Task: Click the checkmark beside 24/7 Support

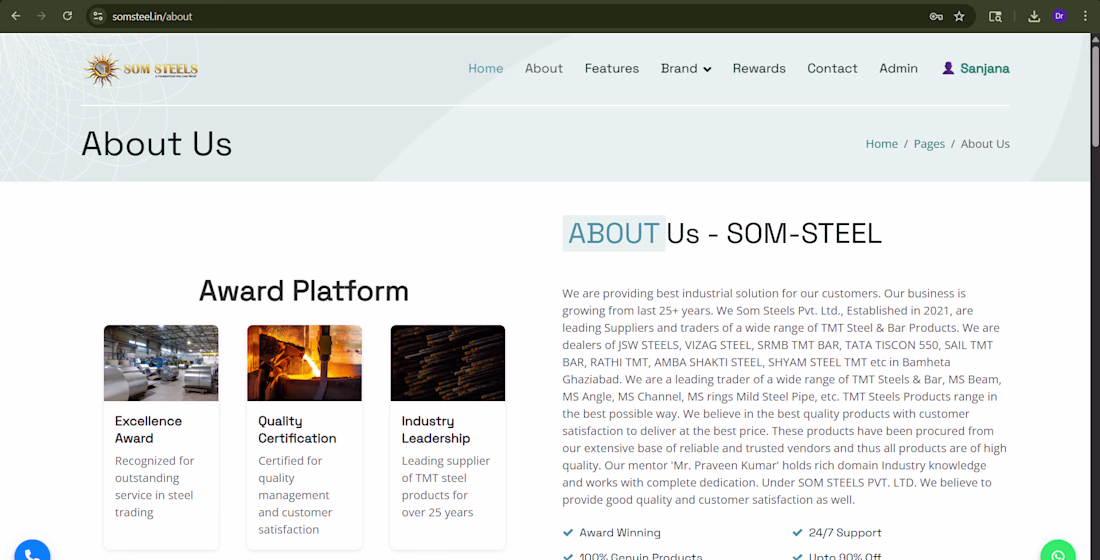Action: point(797,533)
